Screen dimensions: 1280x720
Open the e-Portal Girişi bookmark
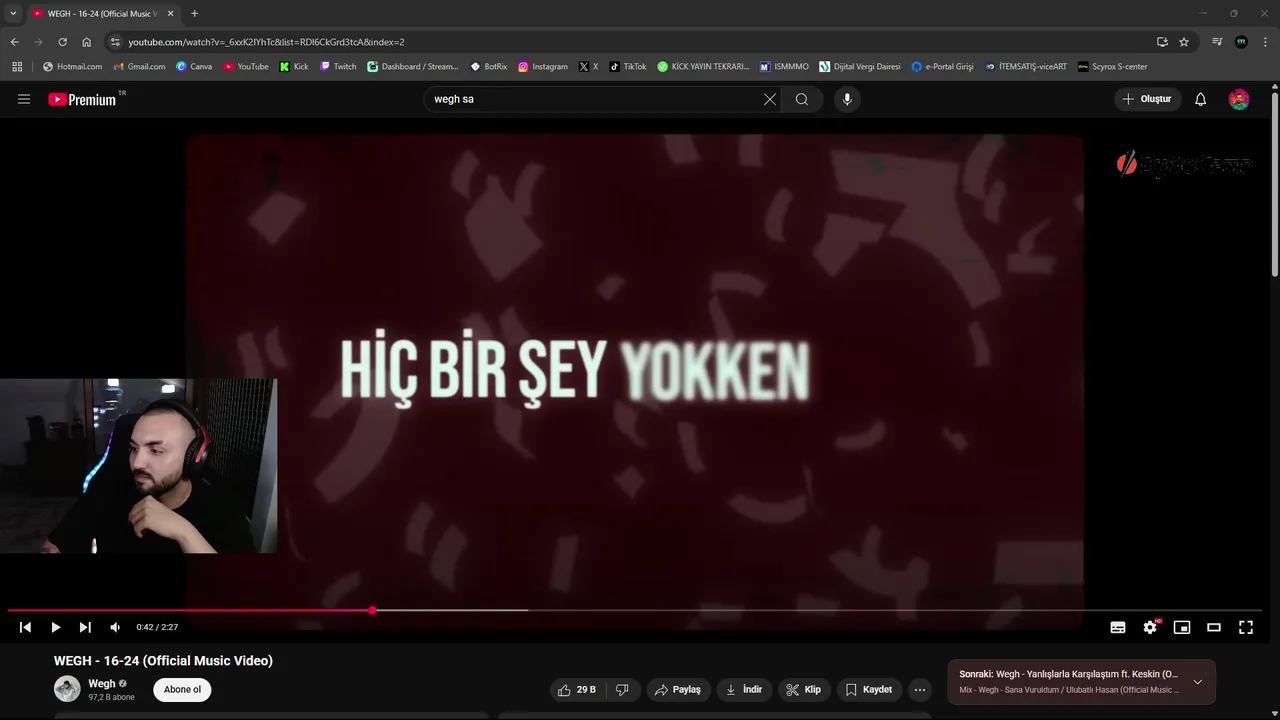click(942, 67)
